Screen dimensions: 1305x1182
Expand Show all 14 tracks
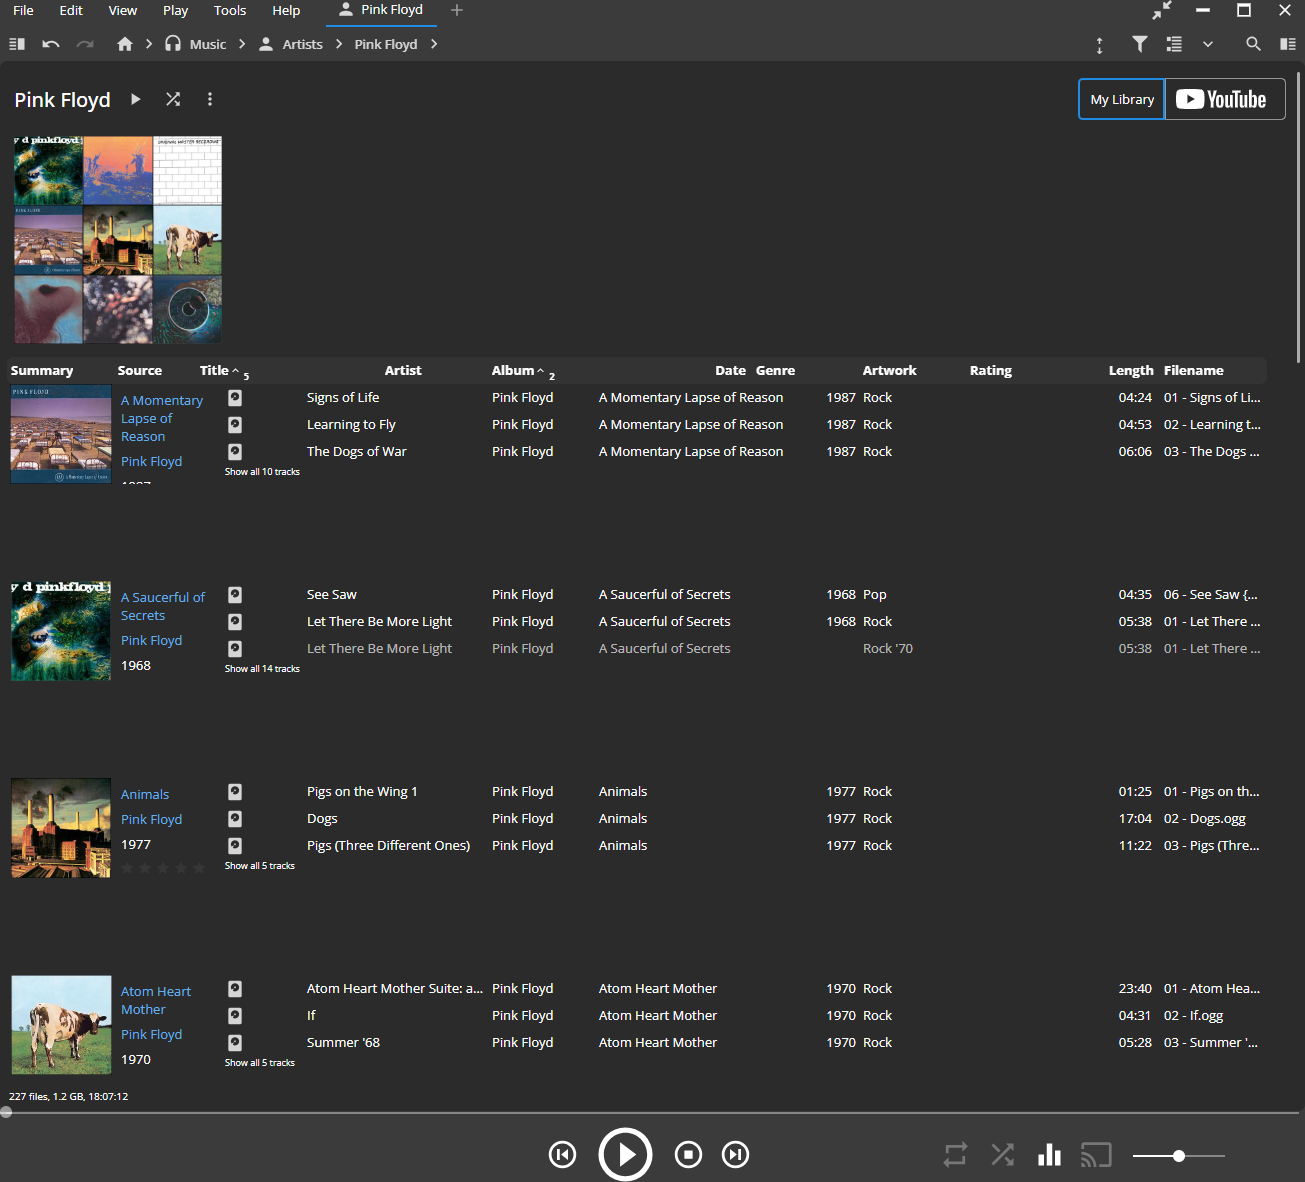tap(262, 669)
